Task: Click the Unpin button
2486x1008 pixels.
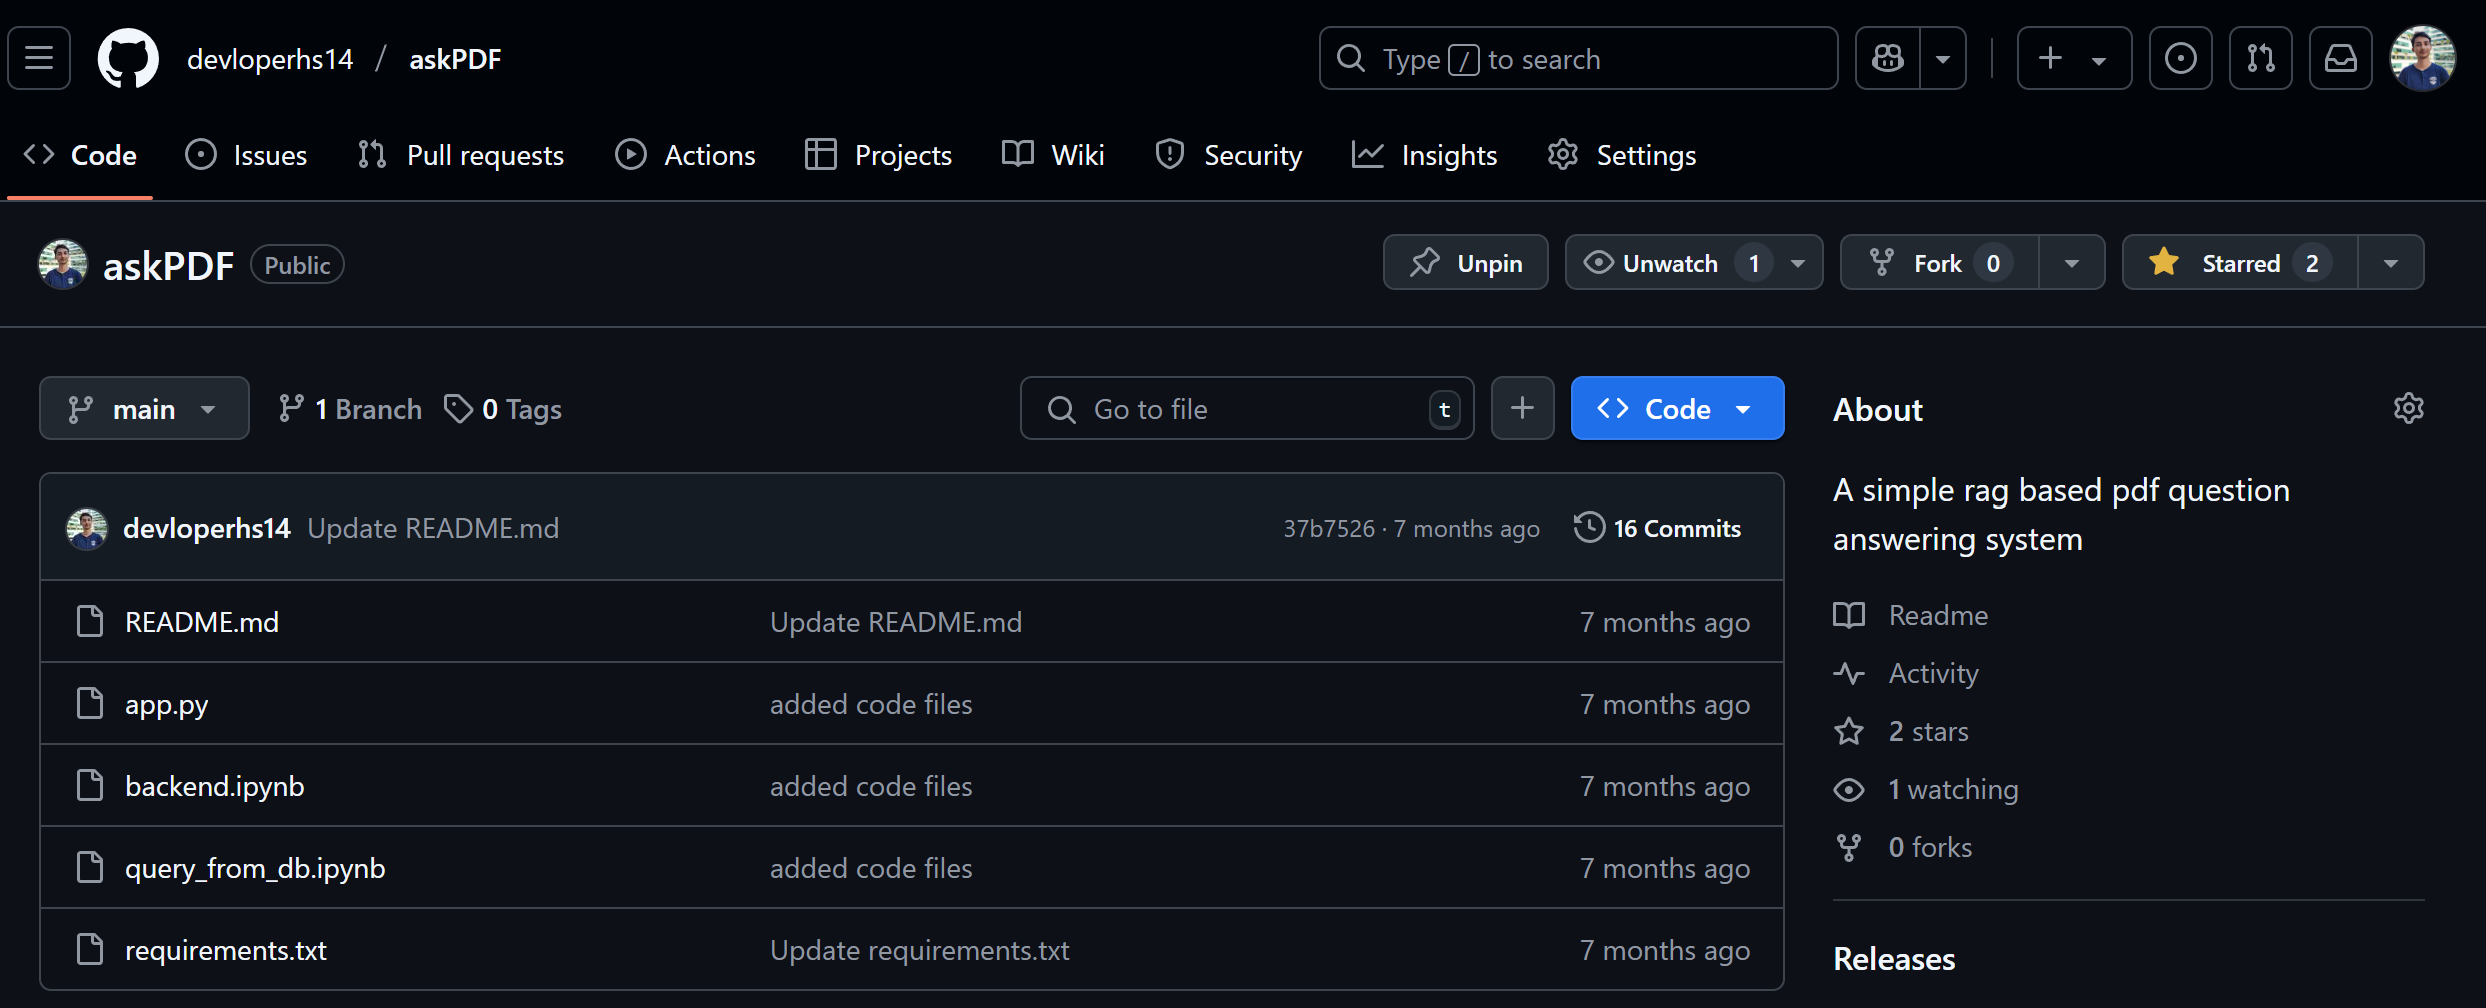Action: click(x=1465, y=263)
